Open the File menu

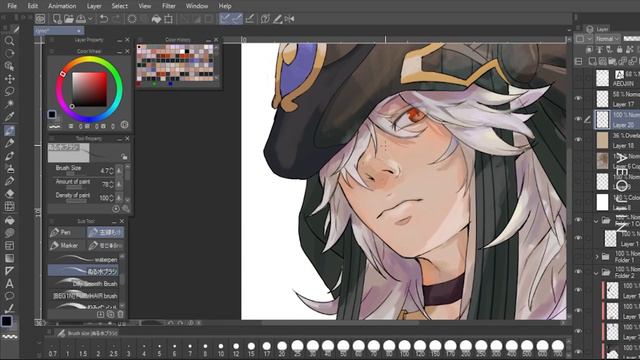pos(12,6)
